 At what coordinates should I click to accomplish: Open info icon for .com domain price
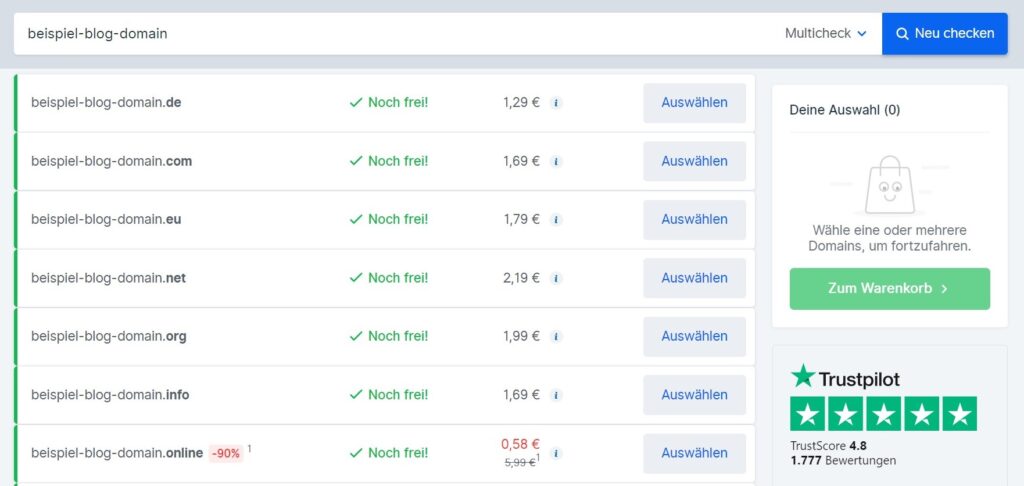556,161
